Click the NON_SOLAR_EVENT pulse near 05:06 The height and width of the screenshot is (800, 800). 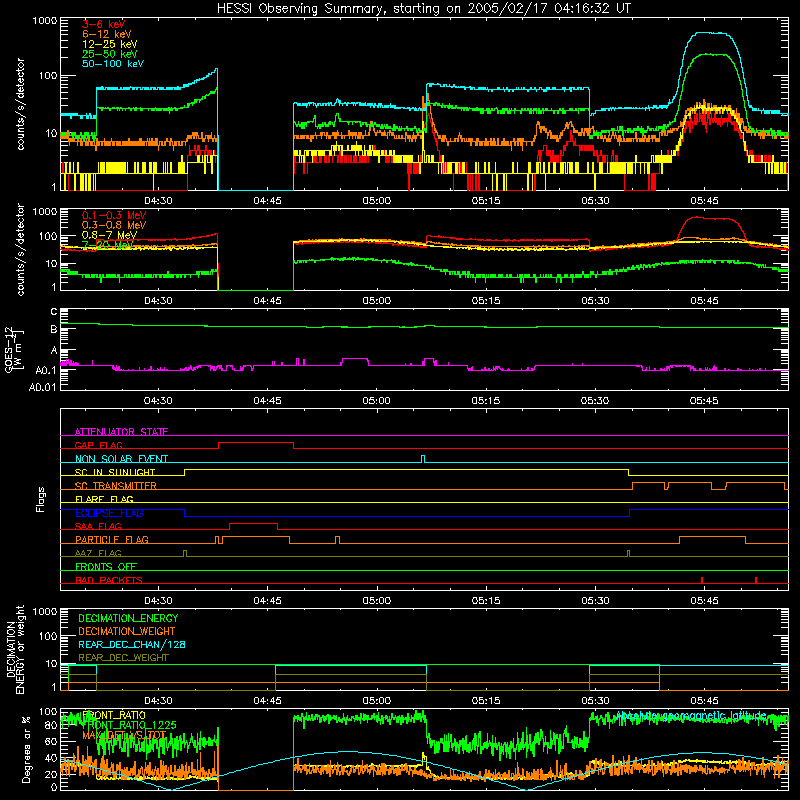423,459
